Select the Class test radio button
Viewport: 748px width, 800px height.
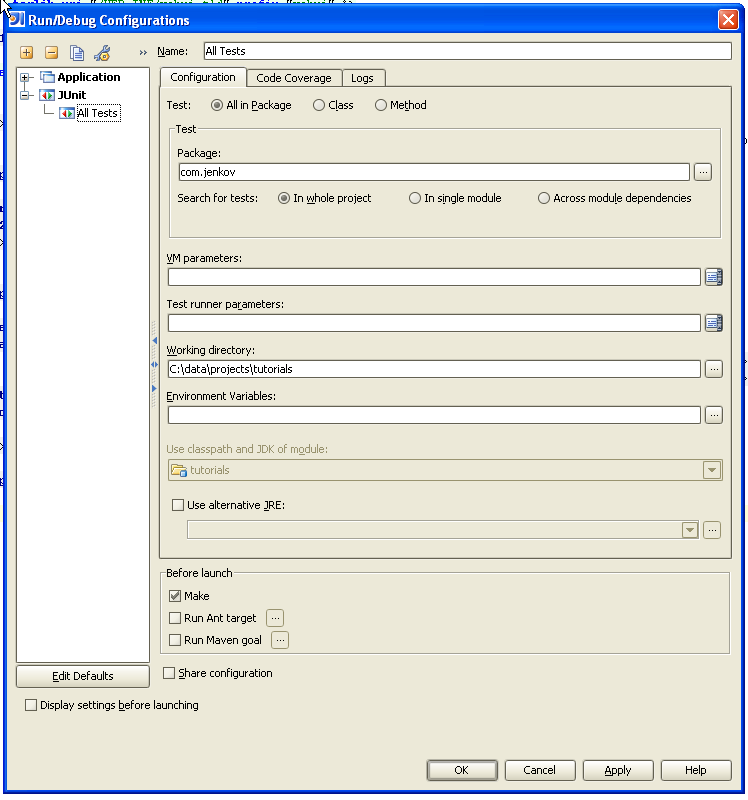tap(319, 105)
